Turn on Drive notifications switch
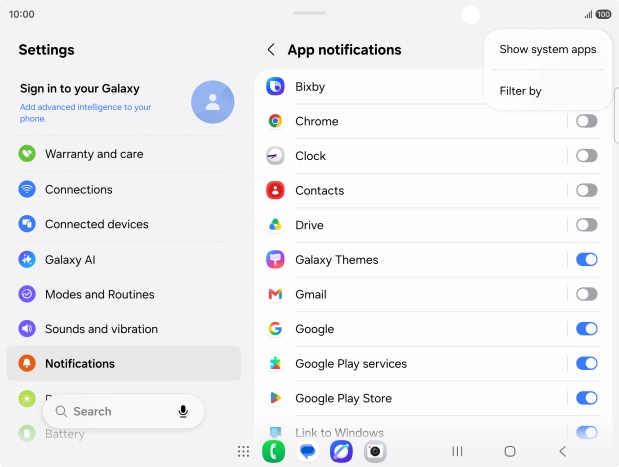 tap(587, 225)
